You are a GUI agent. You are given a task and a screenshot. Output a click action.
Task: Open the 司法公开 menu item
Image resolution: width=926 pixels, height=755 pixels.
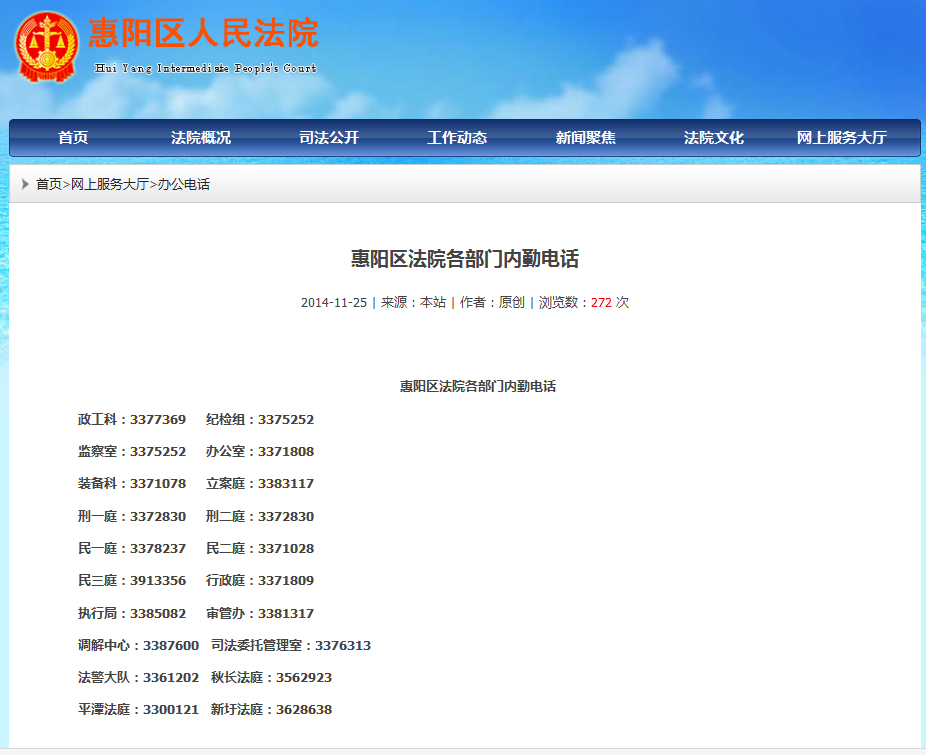(329, 138)
